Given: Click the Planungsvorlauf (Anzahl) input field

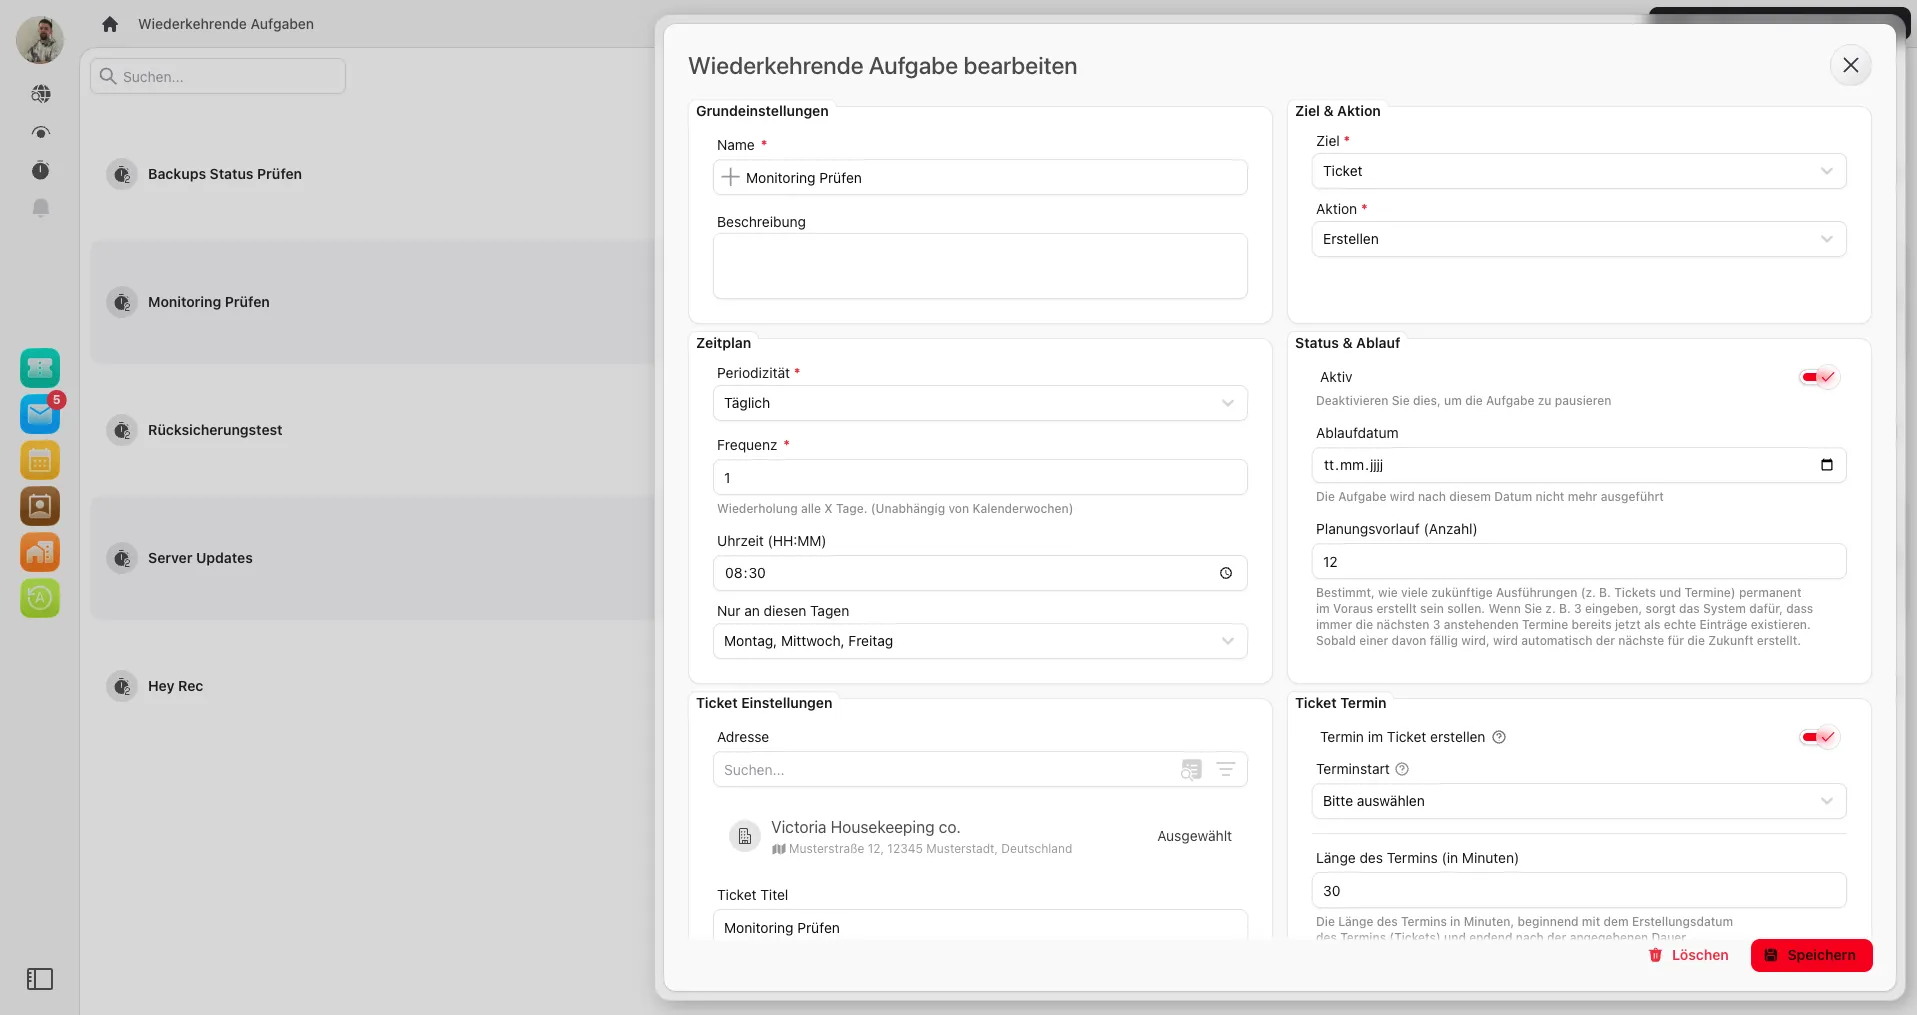Looking at the screenshot, I should pyautogui.click(x=1578, y=562).
